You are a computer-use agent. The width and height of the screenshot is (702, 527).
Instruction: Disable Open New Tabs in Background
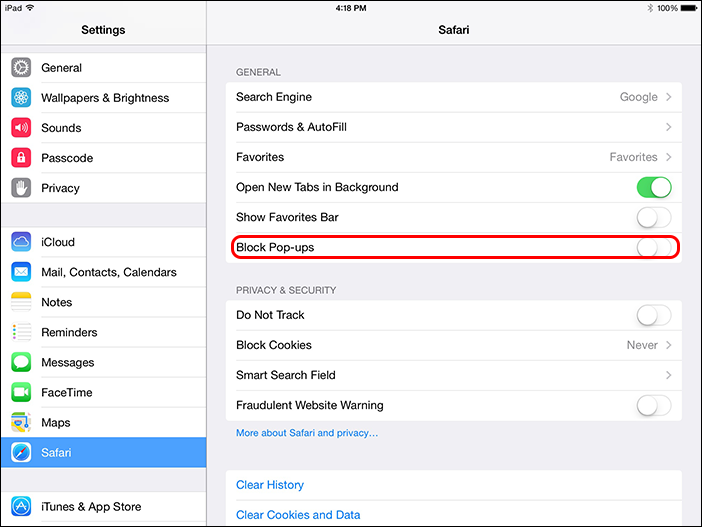[653, 187]
